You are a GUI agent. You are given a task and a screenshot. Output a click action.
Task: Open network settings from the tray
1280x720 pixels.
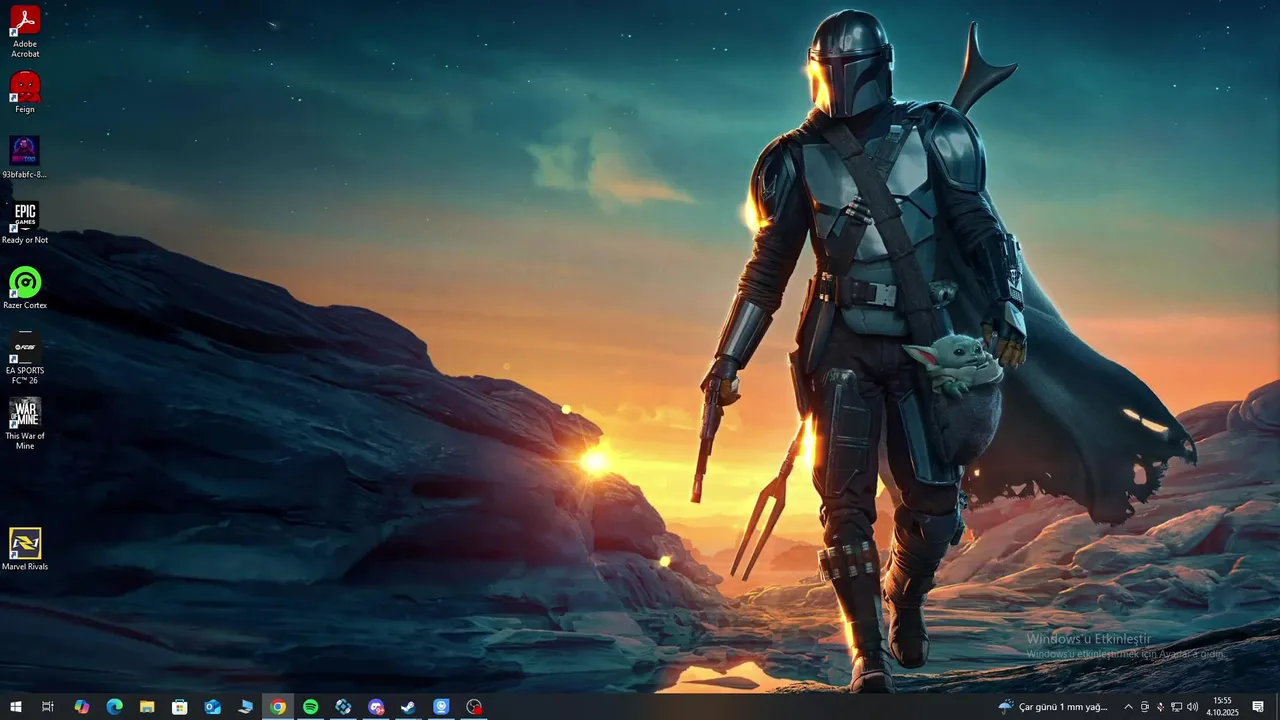pos(1176,707)
